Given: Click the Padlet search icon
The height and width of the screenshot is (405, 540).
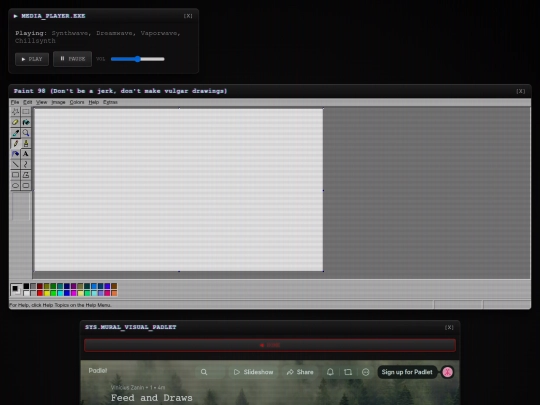Looking at the screenshot, I should tap(204, 372).
